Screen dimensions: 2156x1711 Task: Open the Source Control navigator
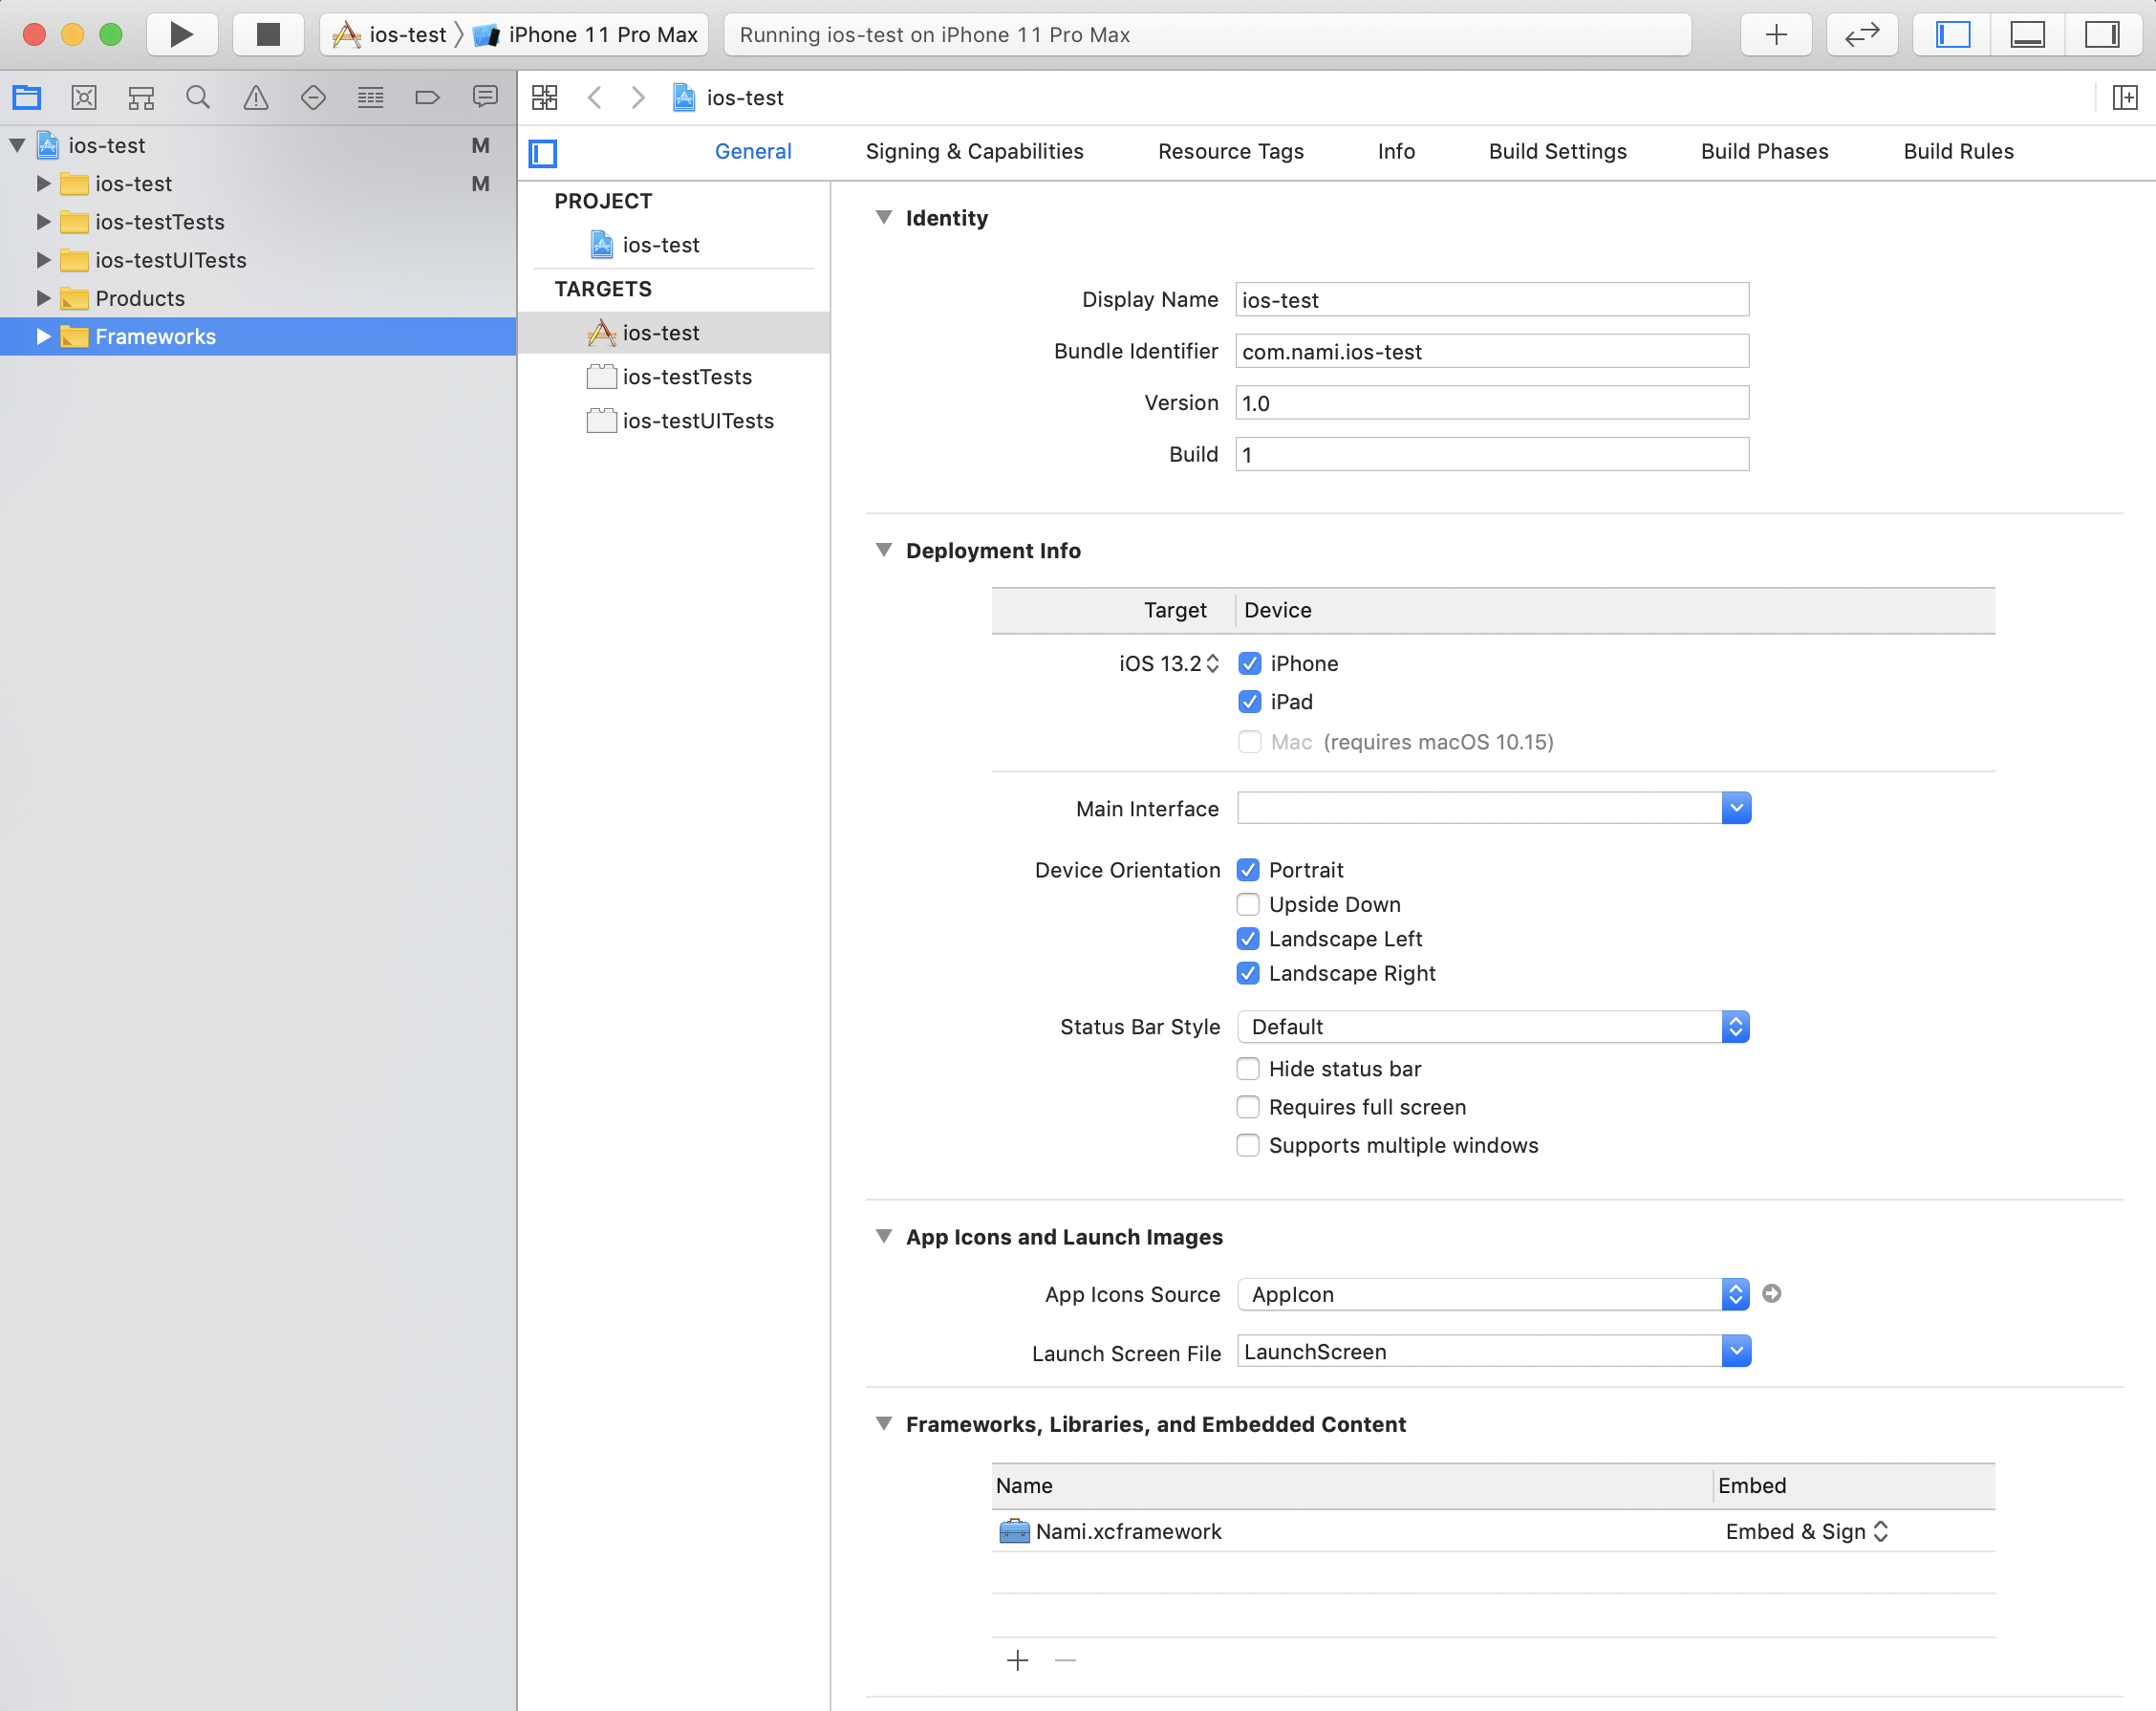tap(84, 97)
